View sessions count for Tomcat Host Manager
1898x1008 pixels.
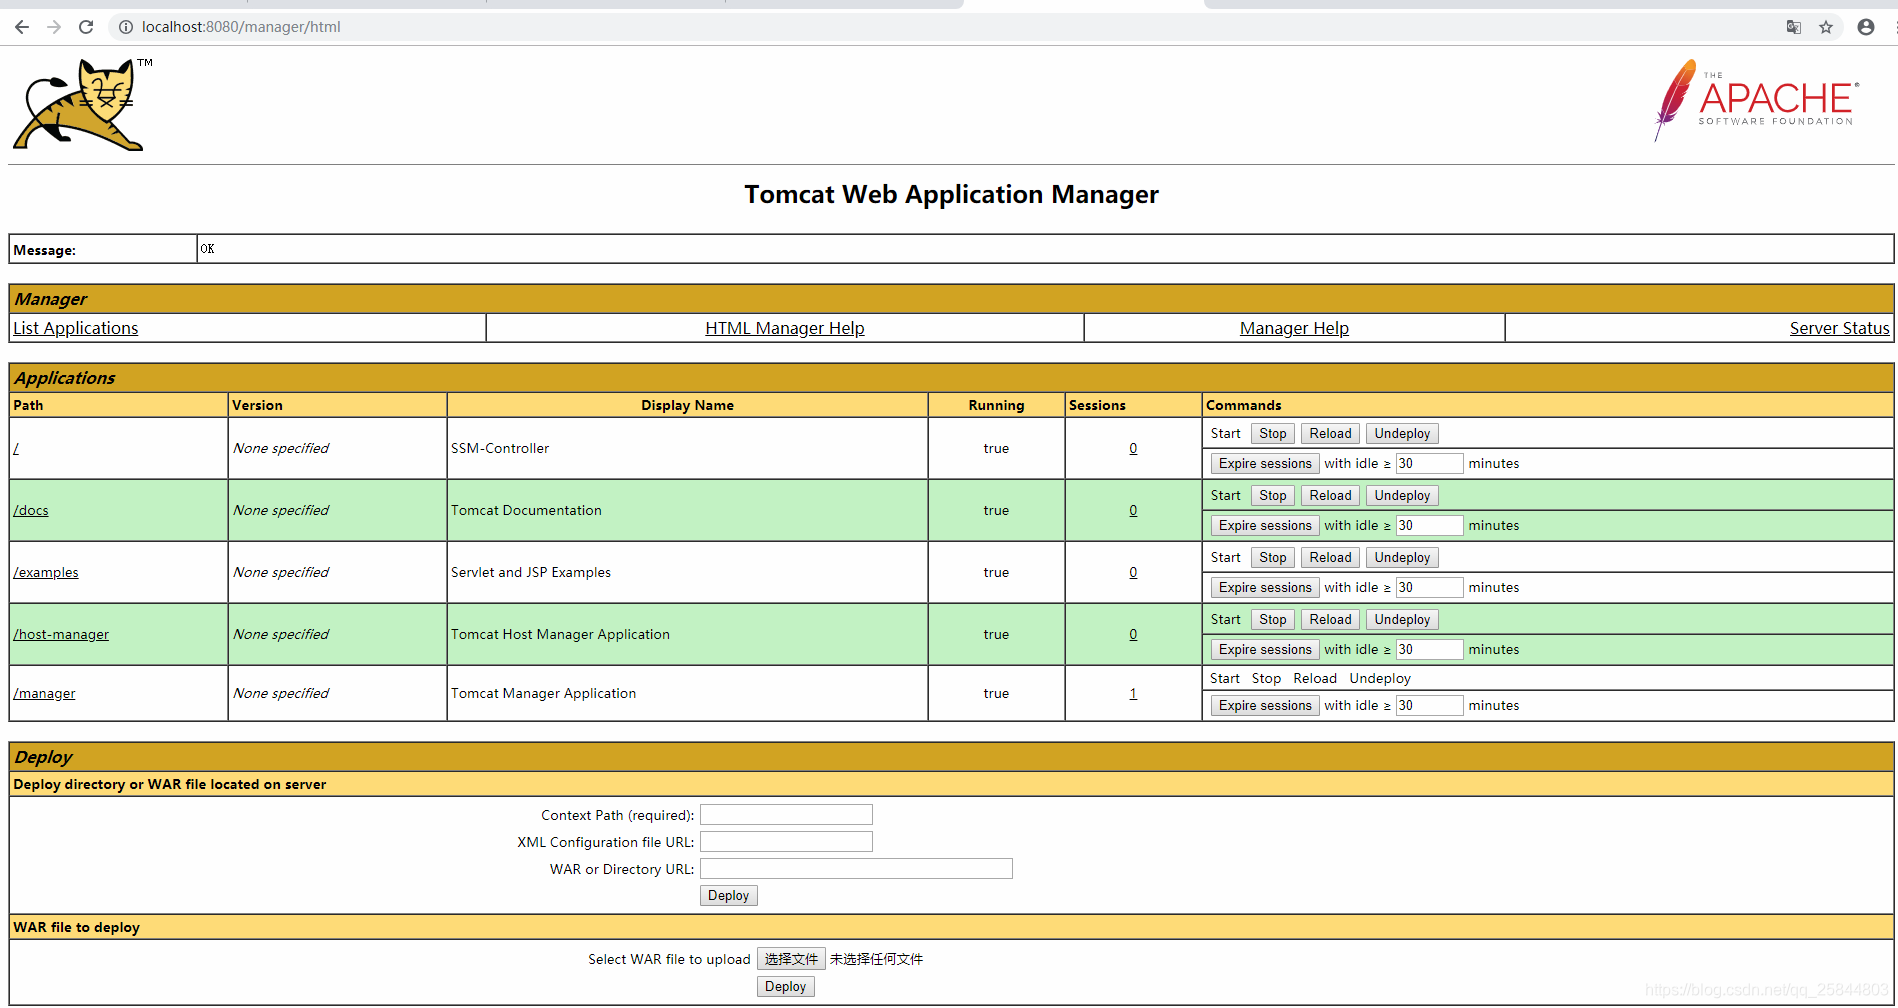coord(1133,634)
